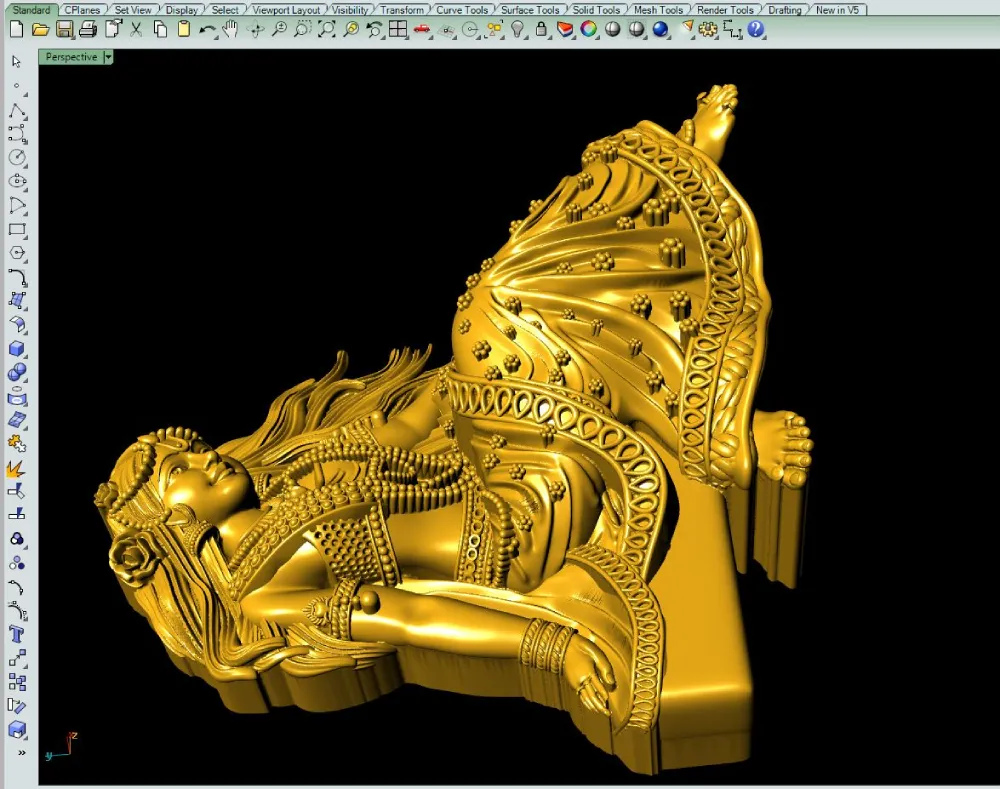Select the Polyline tool in the sidebar

17,110
